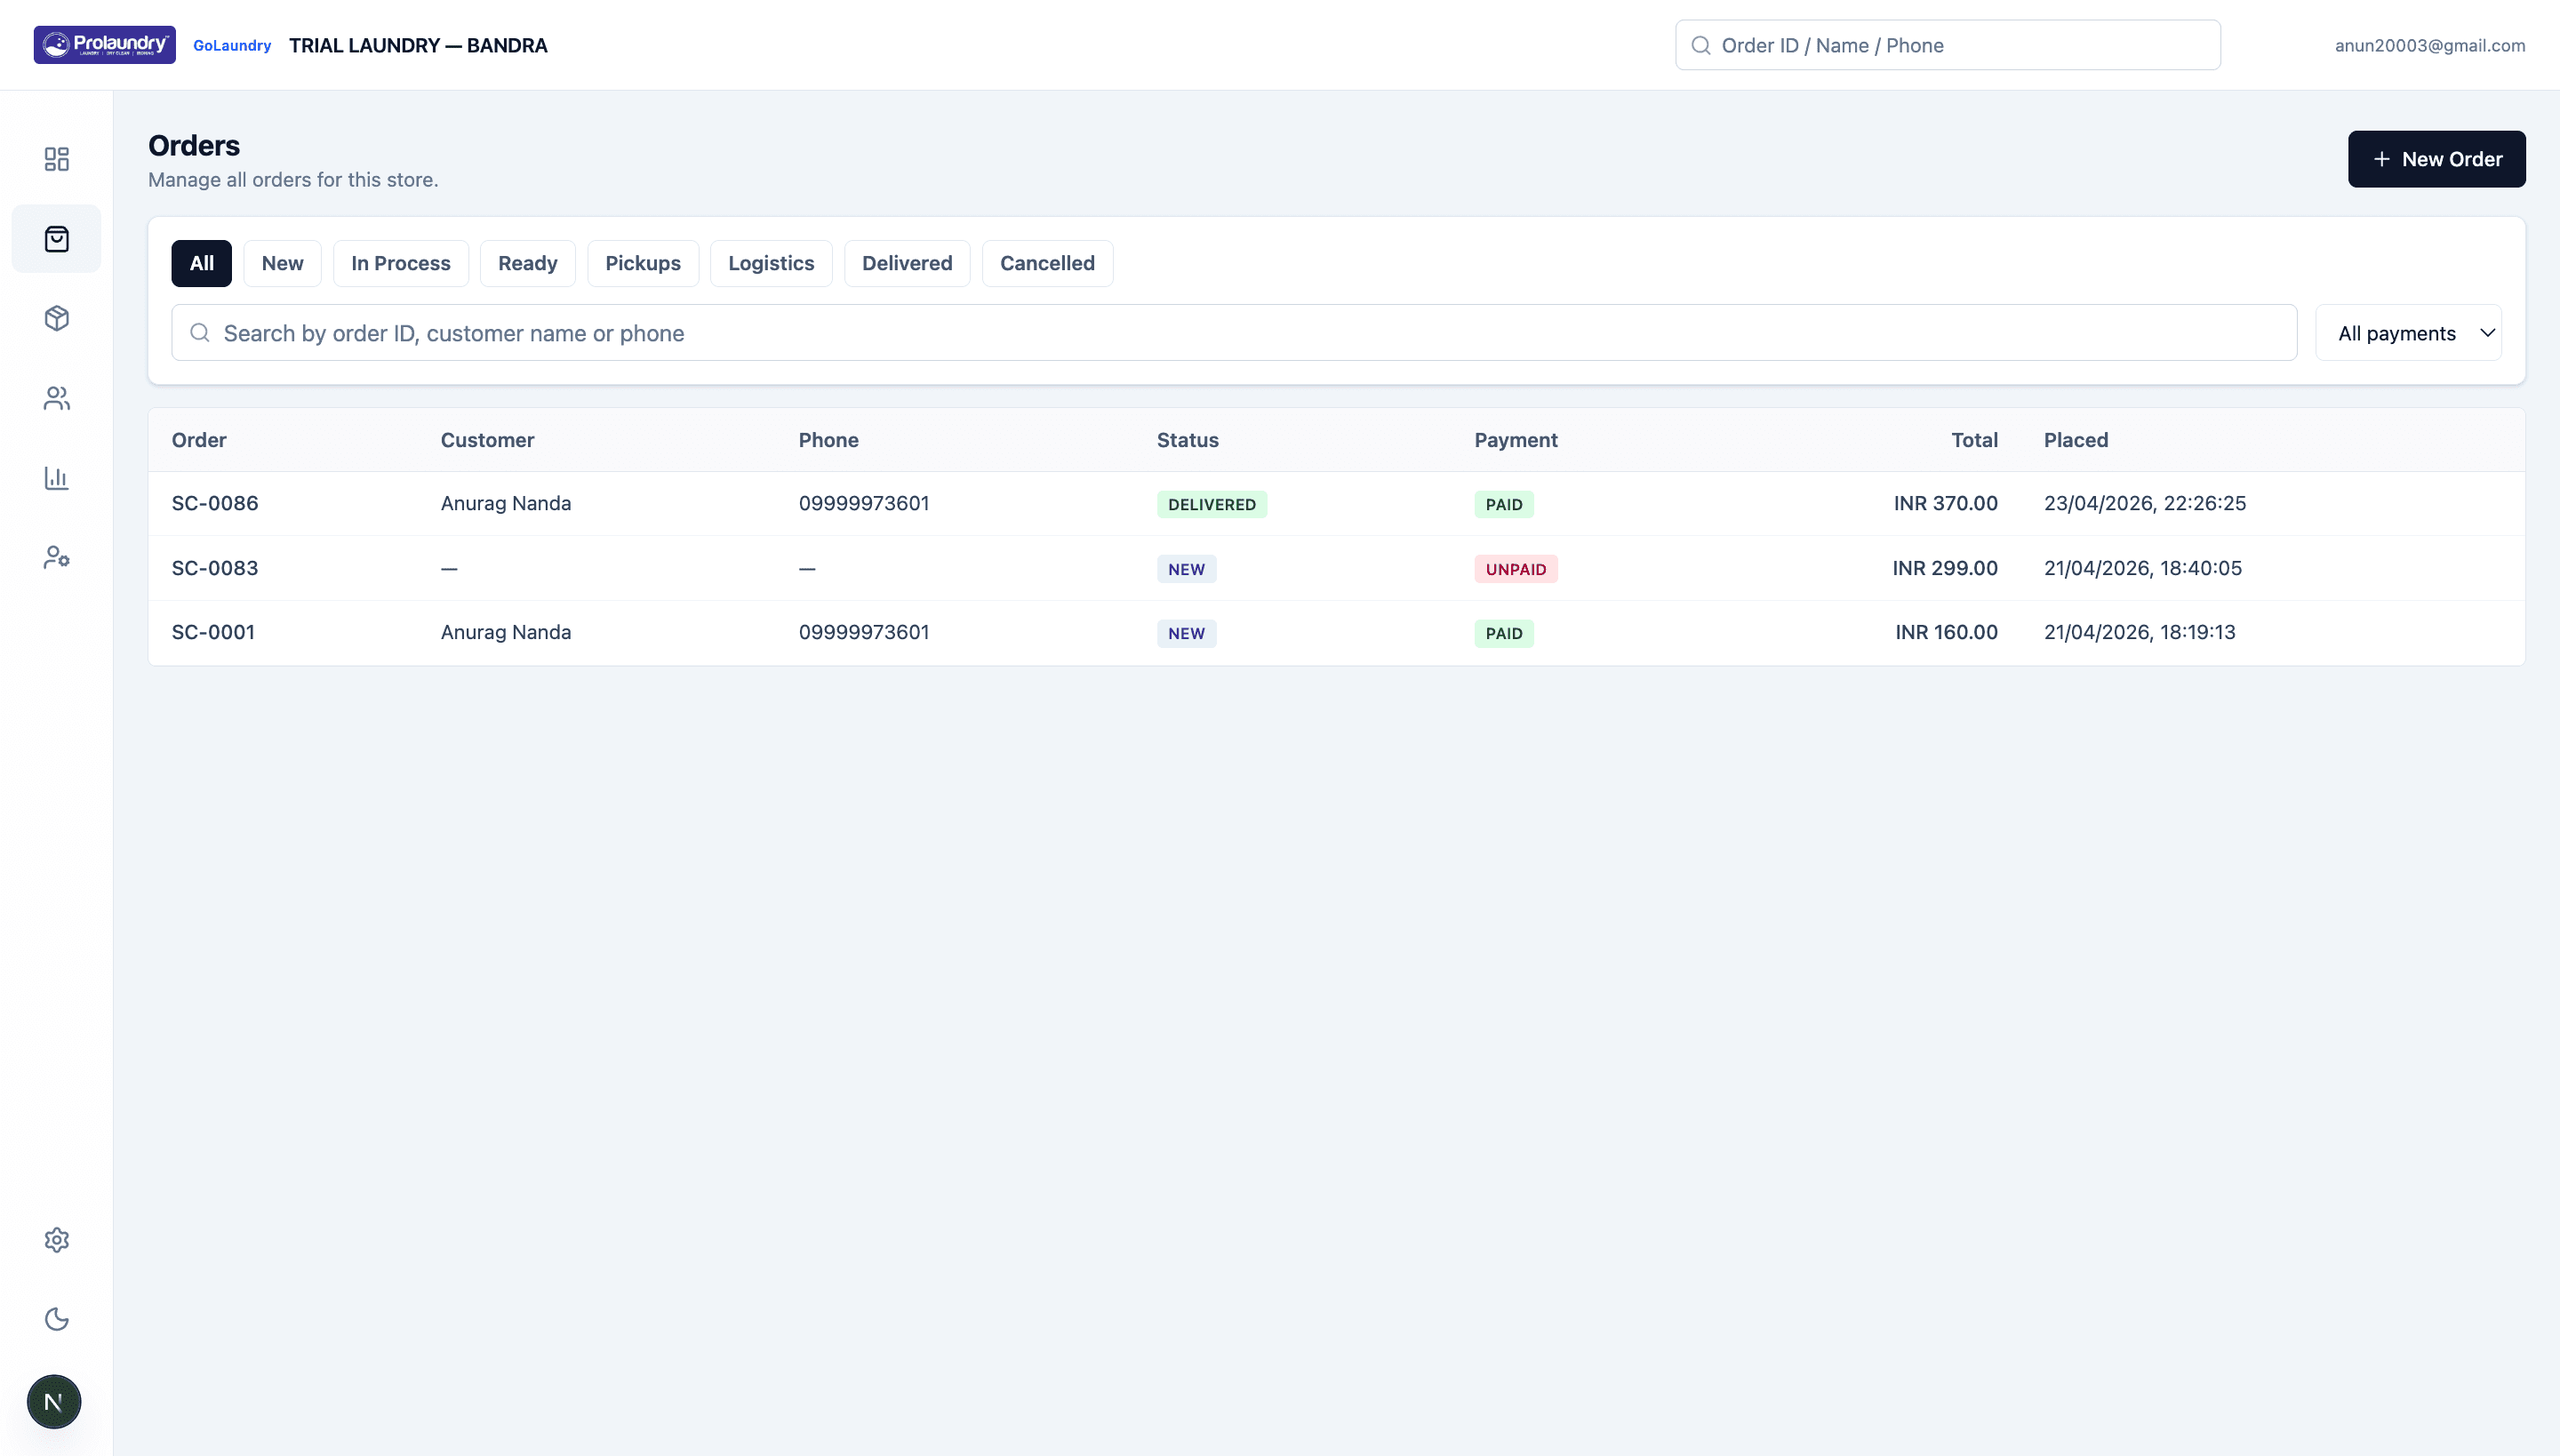Viewport: 2560px width, 1456px height.
Task: Click the PAID badge for SC-0086
Action: click(1504, 504)
